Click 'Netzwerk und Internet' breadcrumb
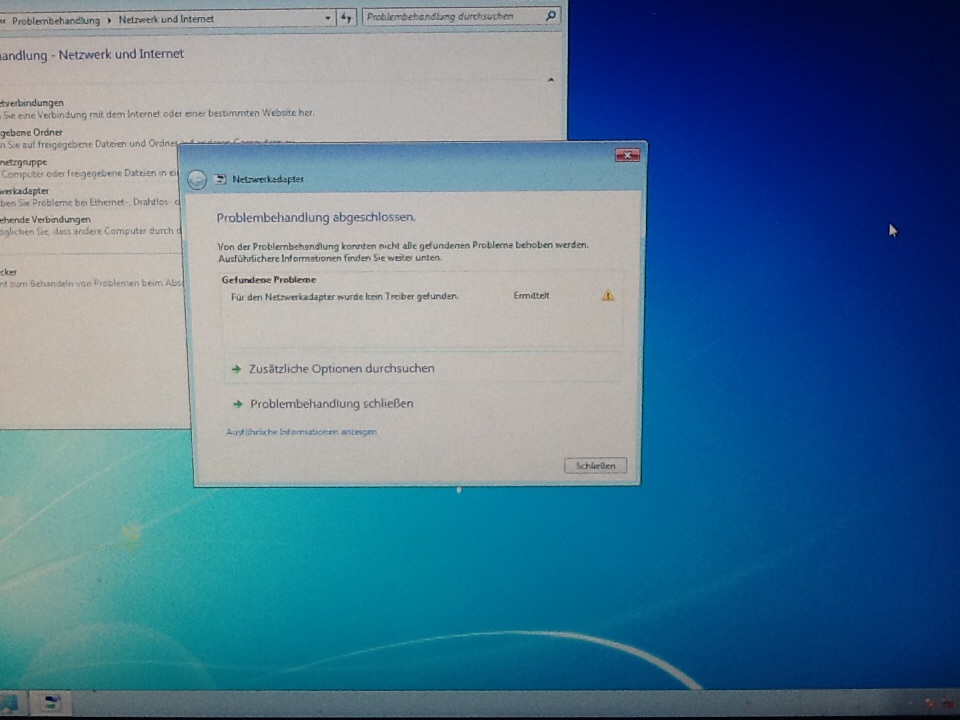The width and height of the screenshot is (960, 720). (166, 19)
